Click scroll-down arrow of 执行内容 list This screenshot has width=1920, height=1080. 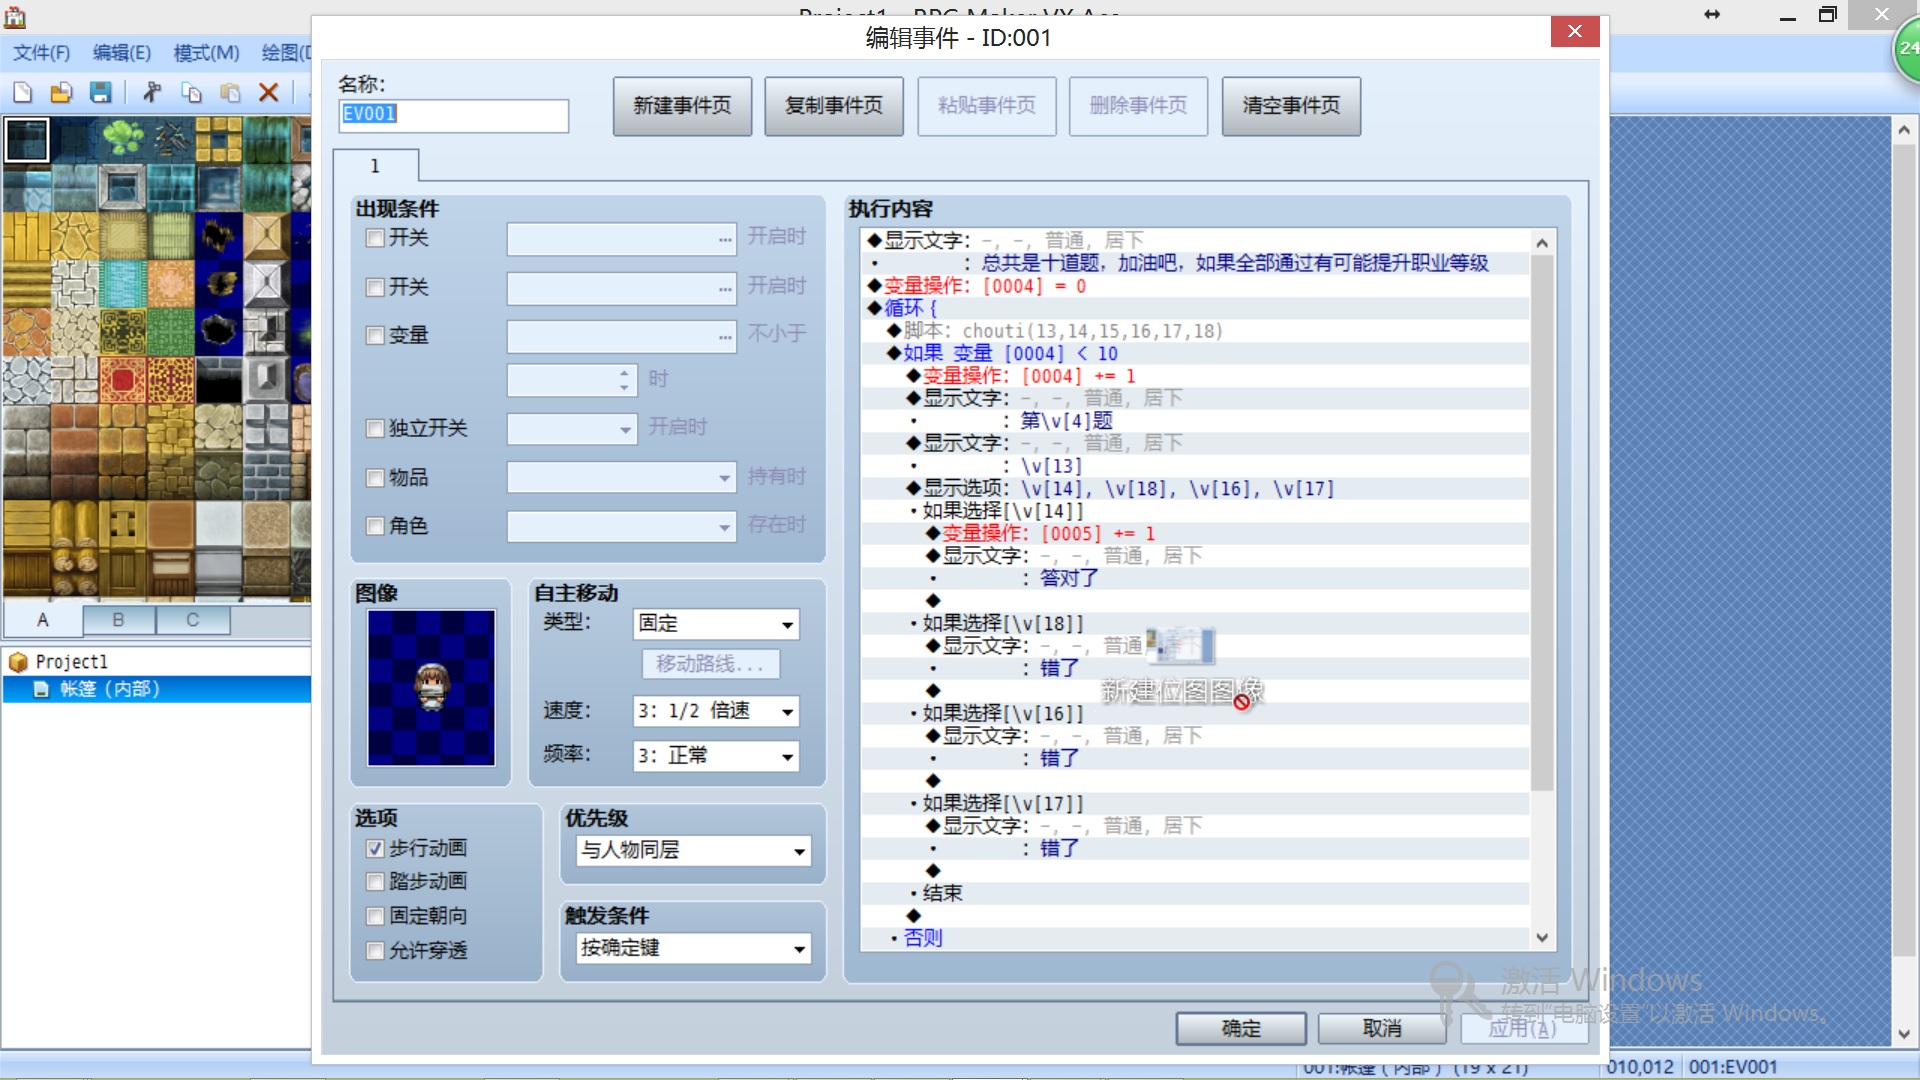click(1542, 938)
